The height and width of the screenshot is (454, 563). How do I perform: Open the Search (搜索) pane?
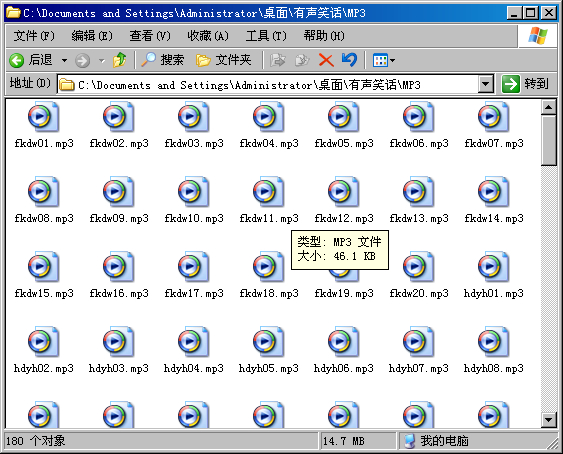tap(162, 60)
